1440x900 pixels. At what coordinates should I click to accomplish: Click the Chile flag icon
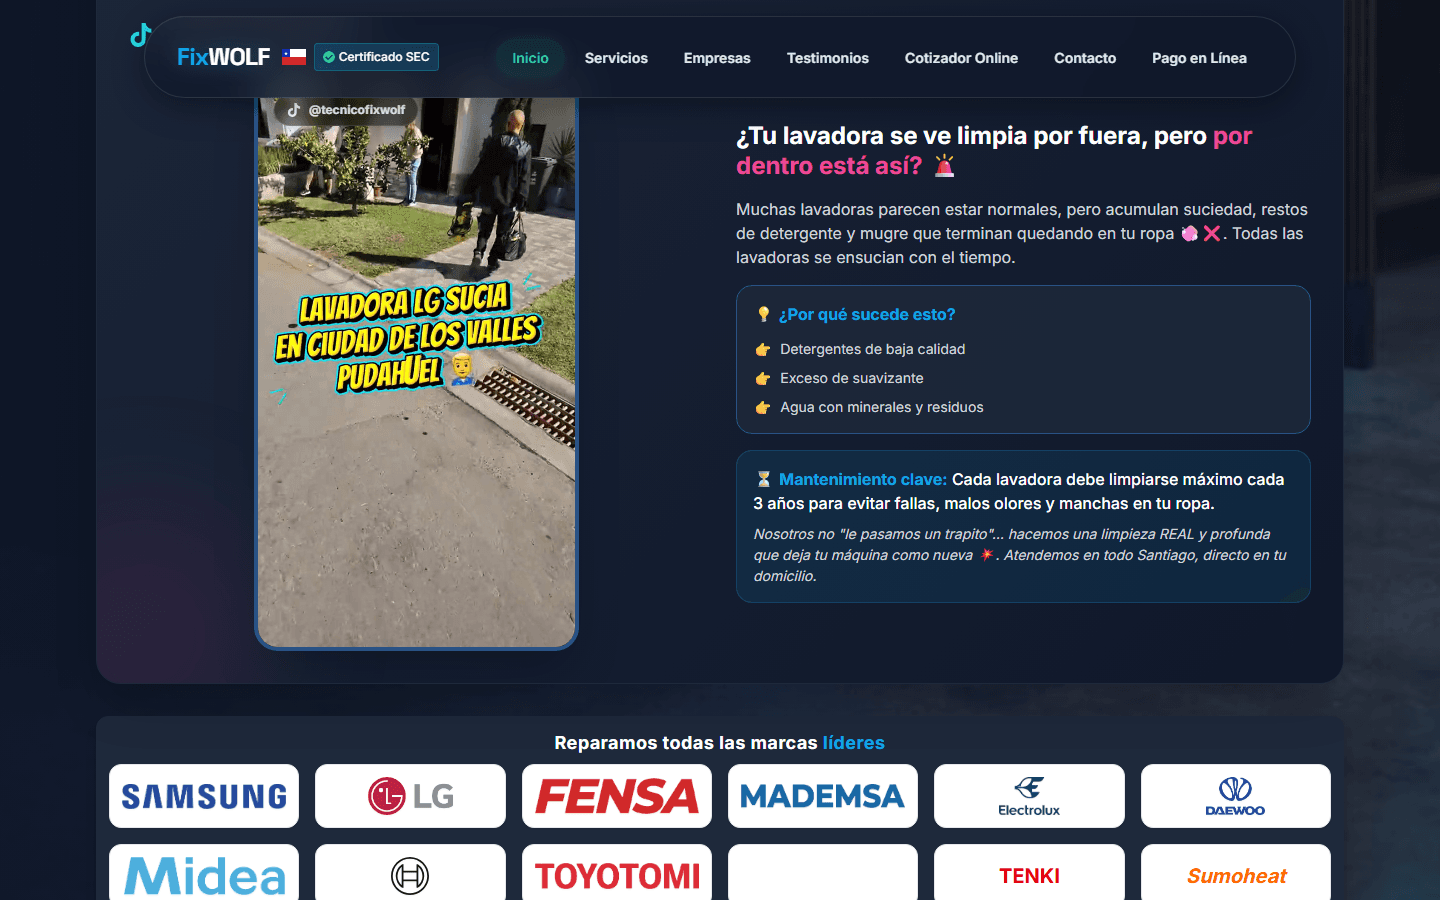[x=293, y=57]
